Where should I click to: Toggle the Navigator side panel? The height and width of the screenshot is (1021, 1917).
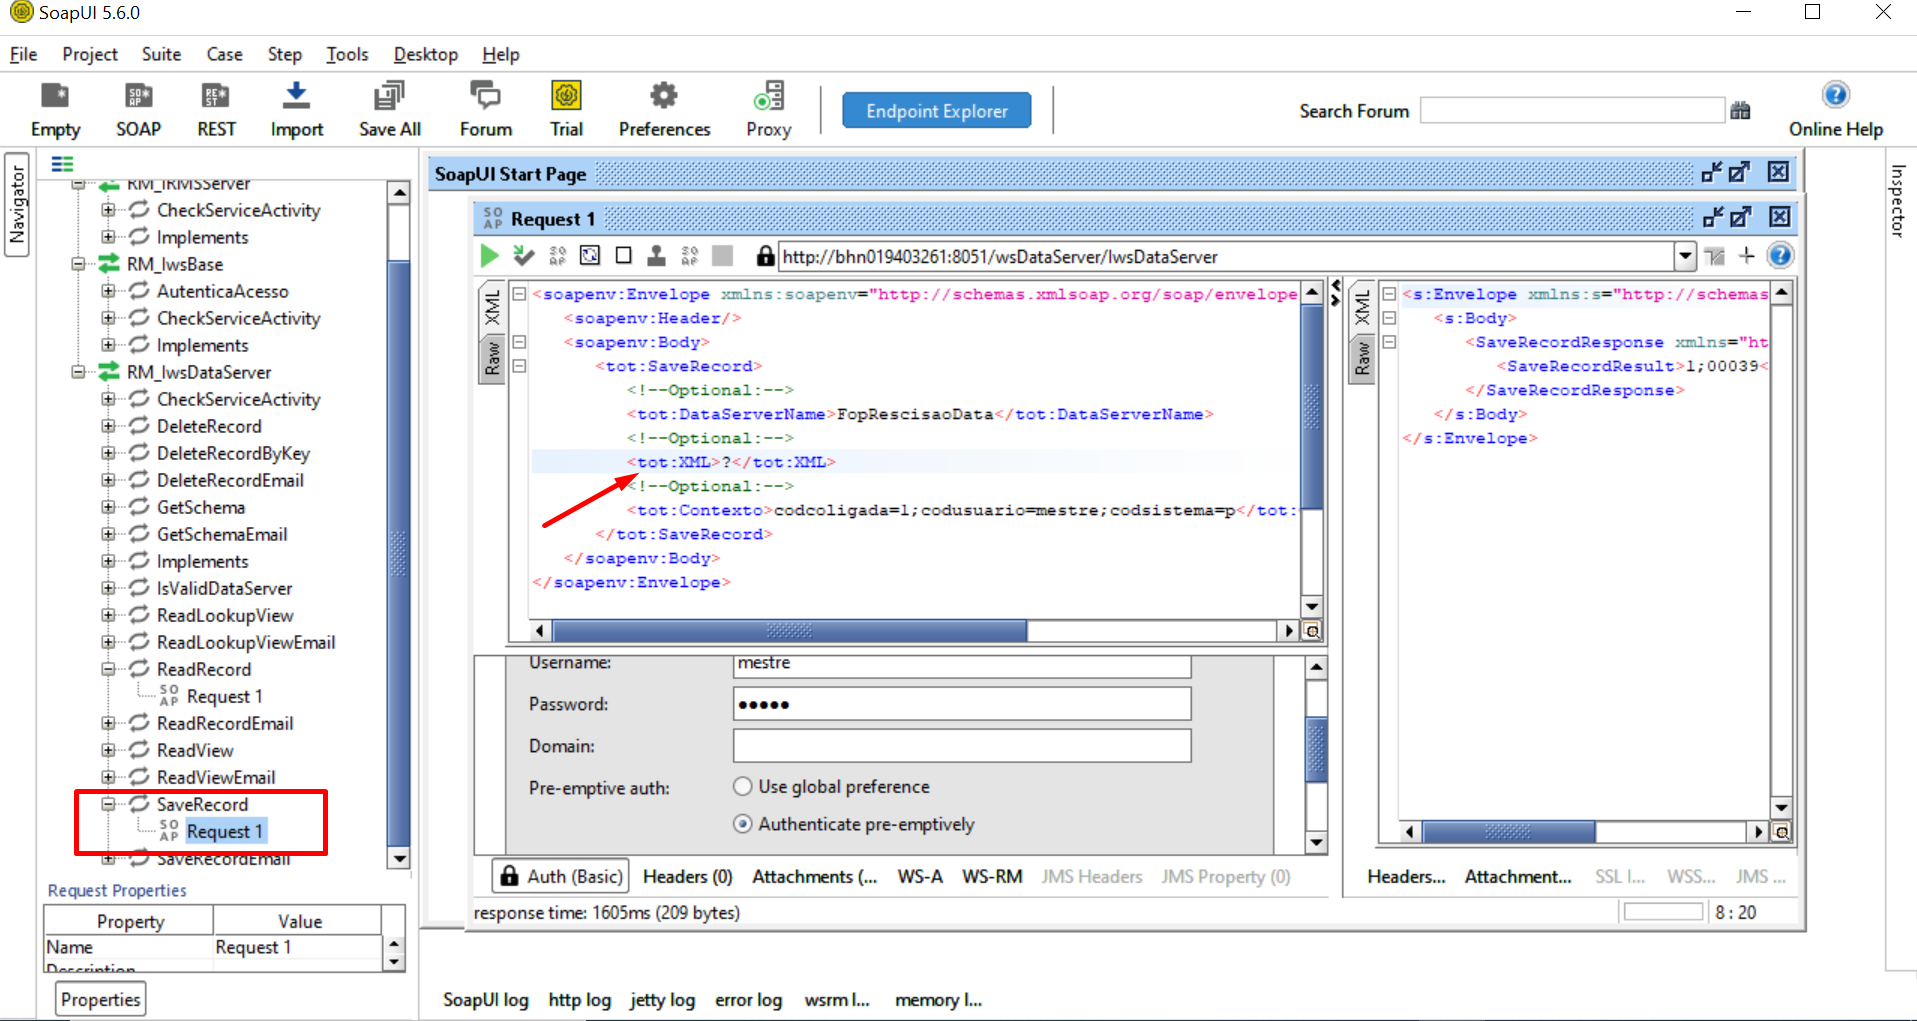(x=17, y=205)
